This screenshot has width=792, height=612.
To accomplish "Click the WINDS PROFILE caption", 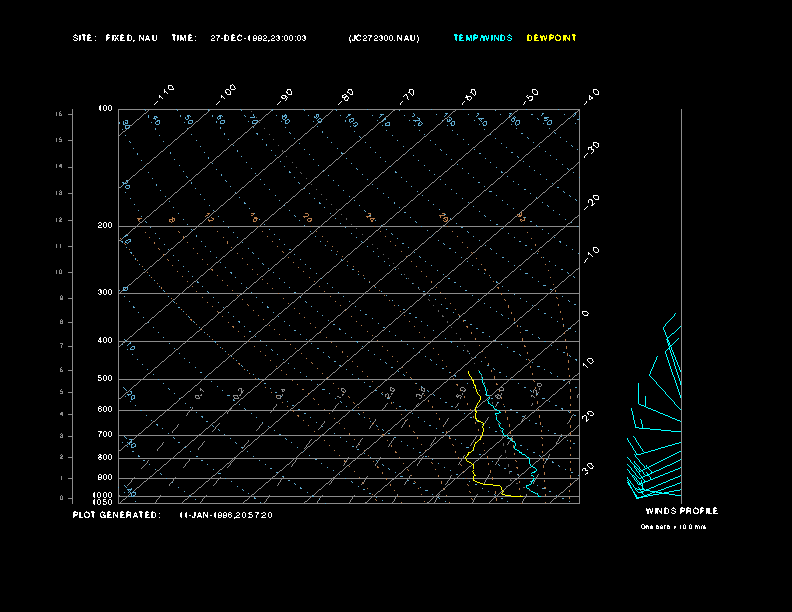I will [x=681, y=511].
